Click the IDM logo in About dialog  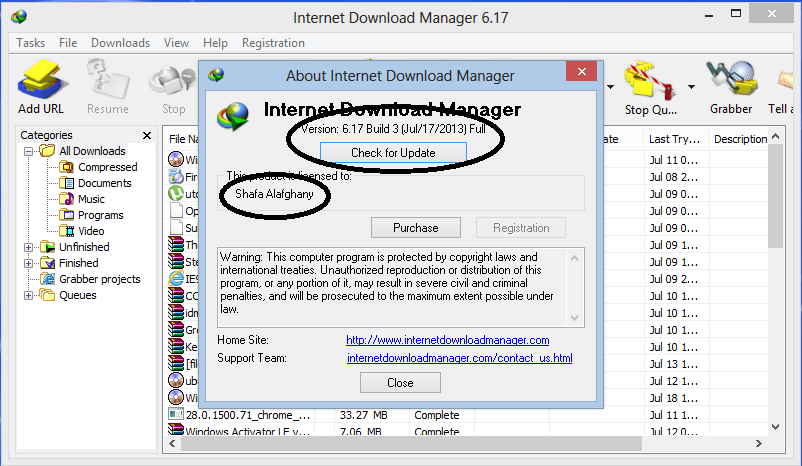[233, 116]
